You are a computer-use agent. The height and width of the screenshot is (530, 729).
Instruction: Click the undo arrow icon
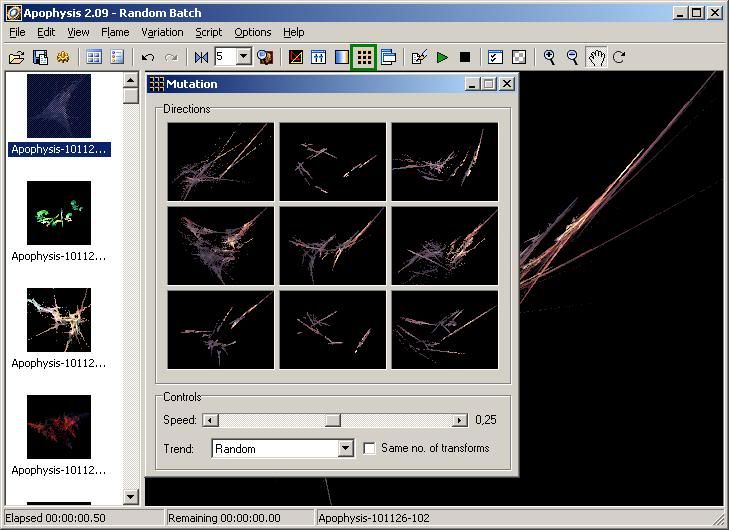tap(148, 57)
